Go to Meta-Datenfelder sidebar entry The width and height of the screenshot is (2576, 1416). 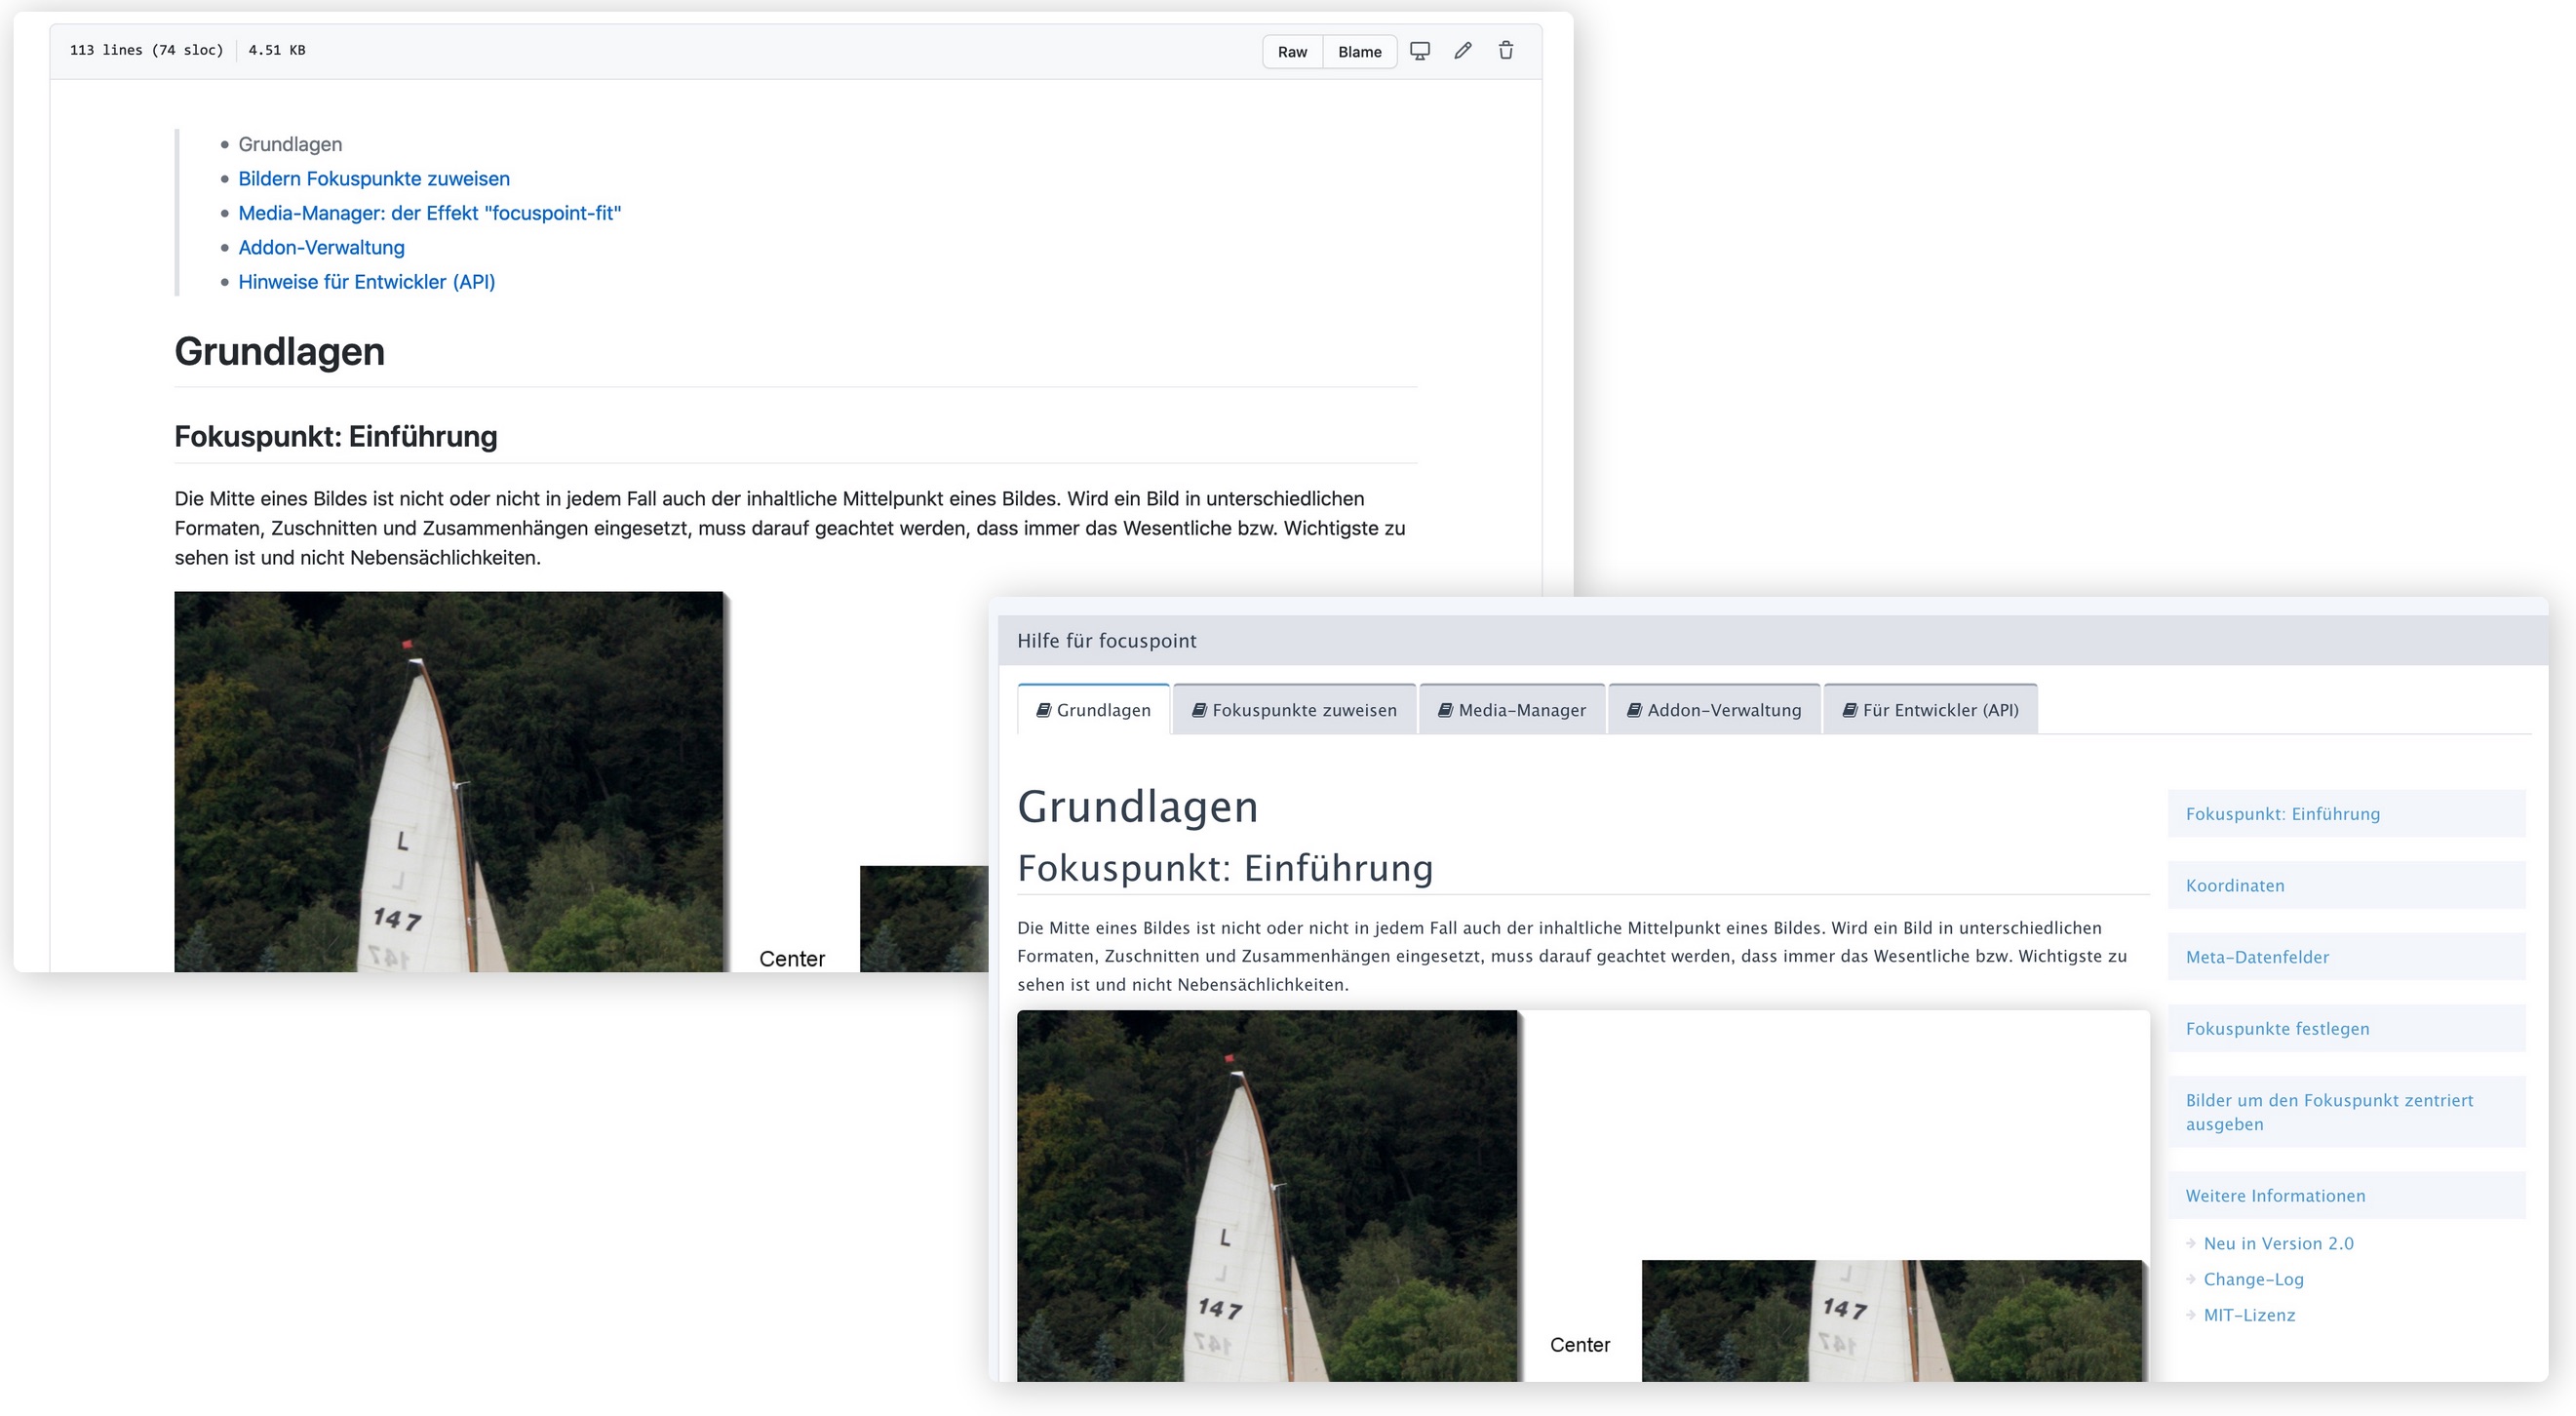[2257, 957]
